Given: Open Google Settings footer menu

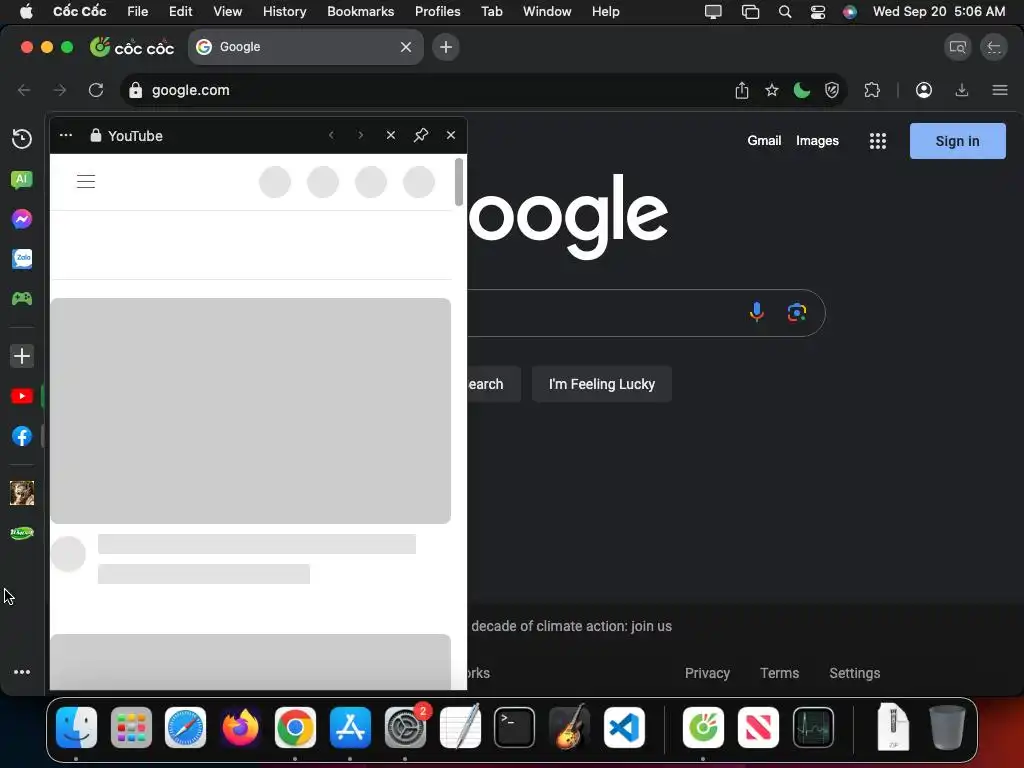Looking at the screenshot, I should (854, 673).
